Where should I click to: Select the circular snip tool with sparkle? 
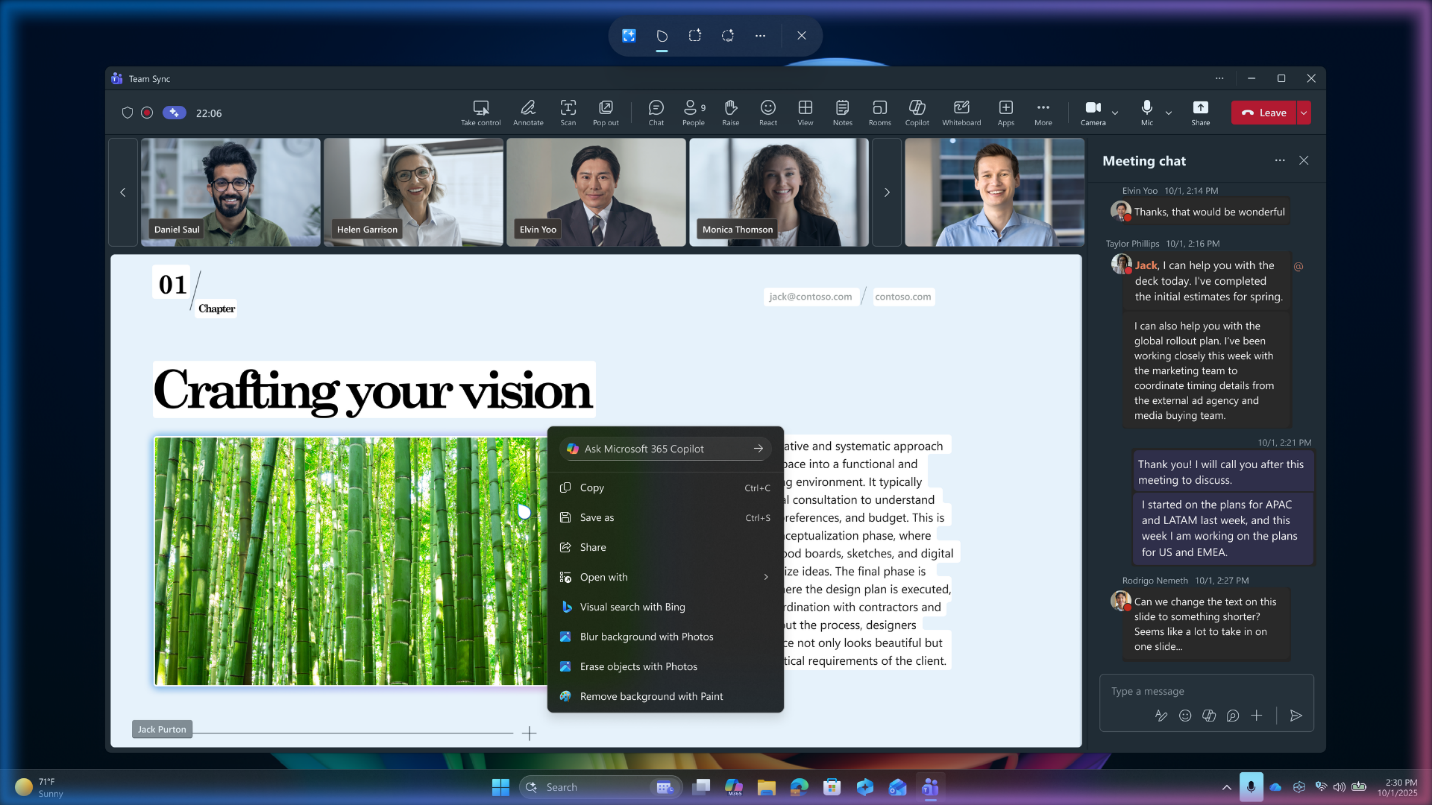[x=728, y=35]
